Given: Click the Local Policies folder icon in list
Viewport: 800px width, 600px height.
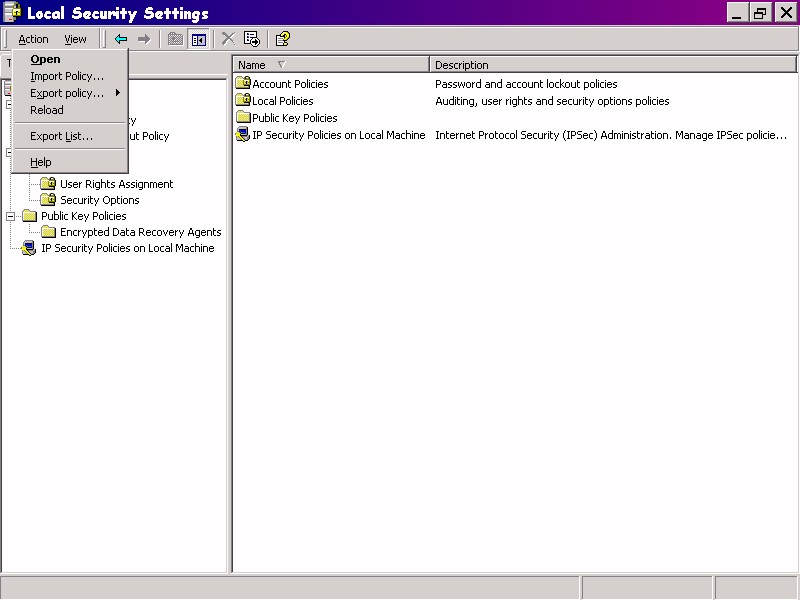Looking at the screenshot, I should [242, 101].
